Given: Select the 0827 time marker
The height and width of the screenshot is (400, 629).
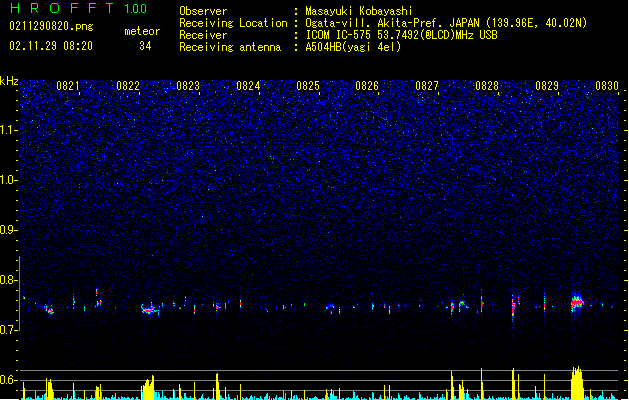Looking at the screenshot, I should tap(427, 86).
